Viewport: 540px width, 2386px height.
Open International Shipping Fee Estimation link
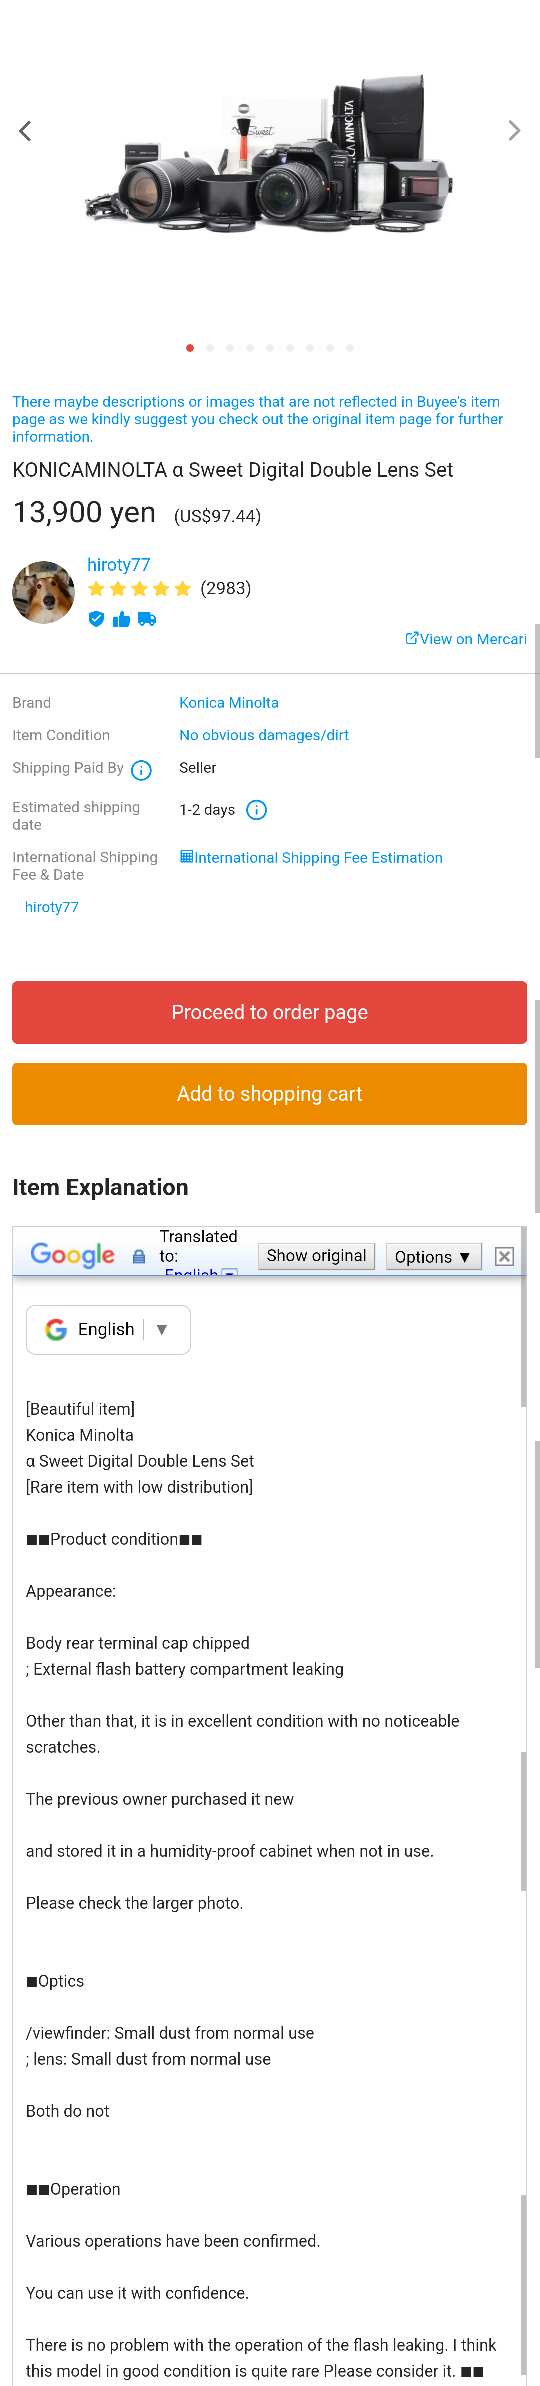311,858
